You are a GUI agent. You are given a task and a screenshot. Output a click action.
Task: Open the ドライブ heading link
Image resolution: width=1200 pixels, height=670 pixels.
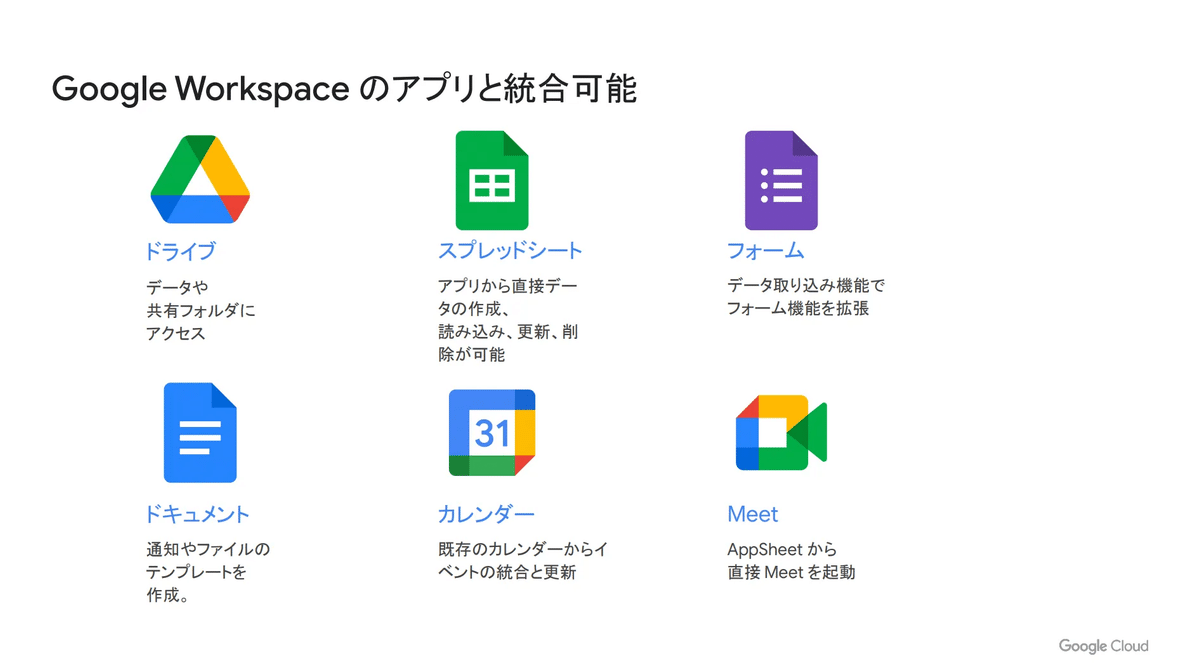click(180, 251)
